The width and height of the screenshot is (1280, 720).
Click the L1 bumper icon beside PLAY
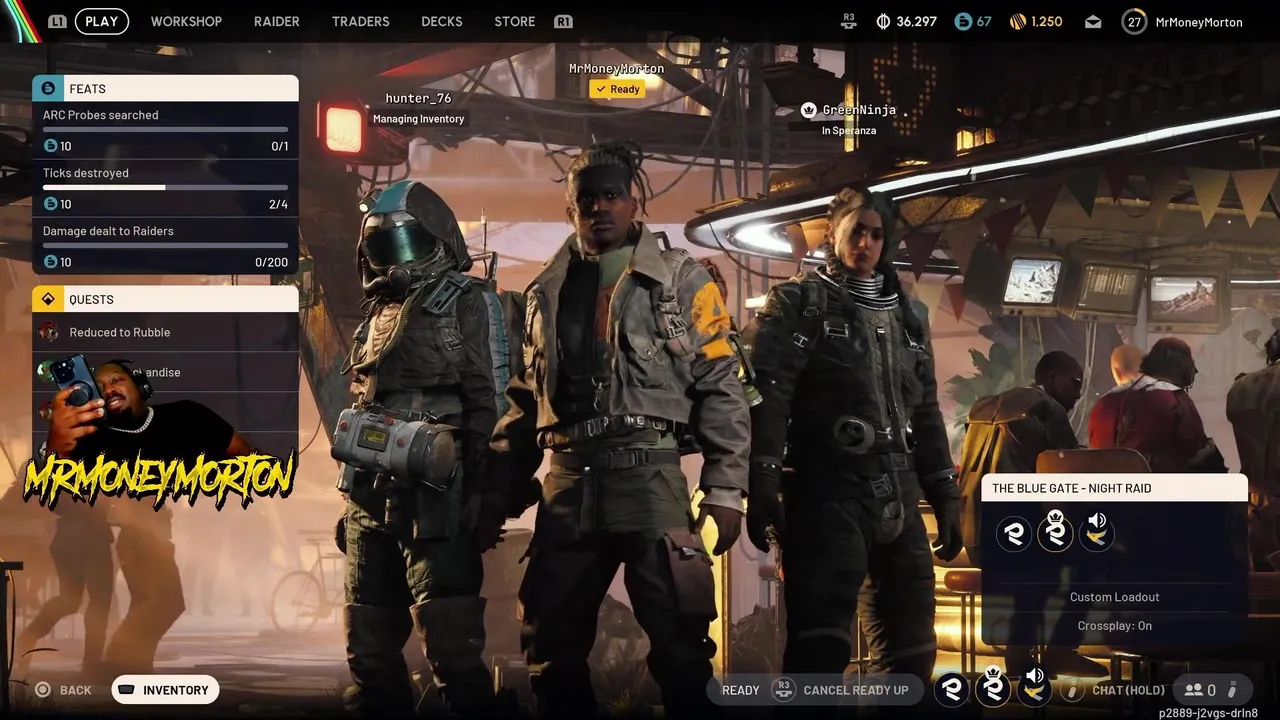57,21
